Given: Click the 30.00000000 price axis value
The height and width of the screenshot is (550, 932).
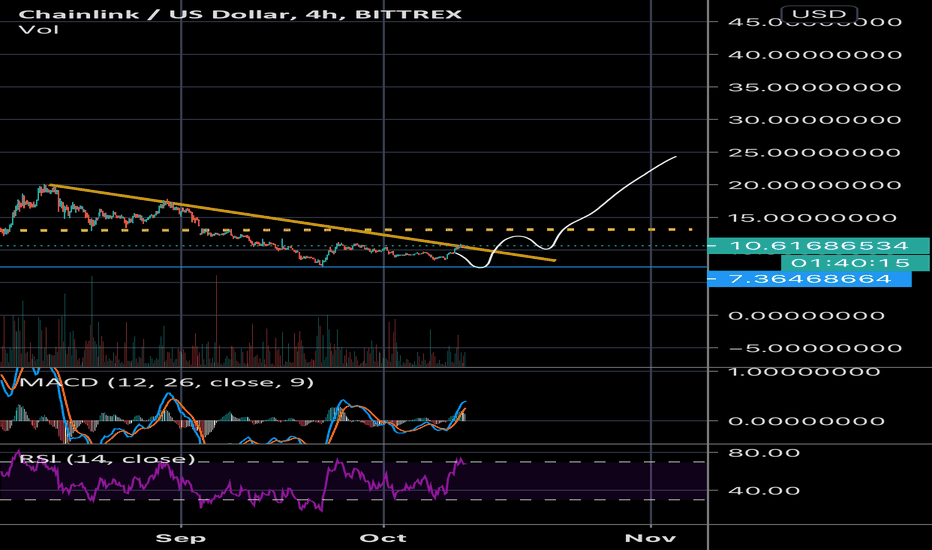Looking at the screenshot, I should click(815, 120).
